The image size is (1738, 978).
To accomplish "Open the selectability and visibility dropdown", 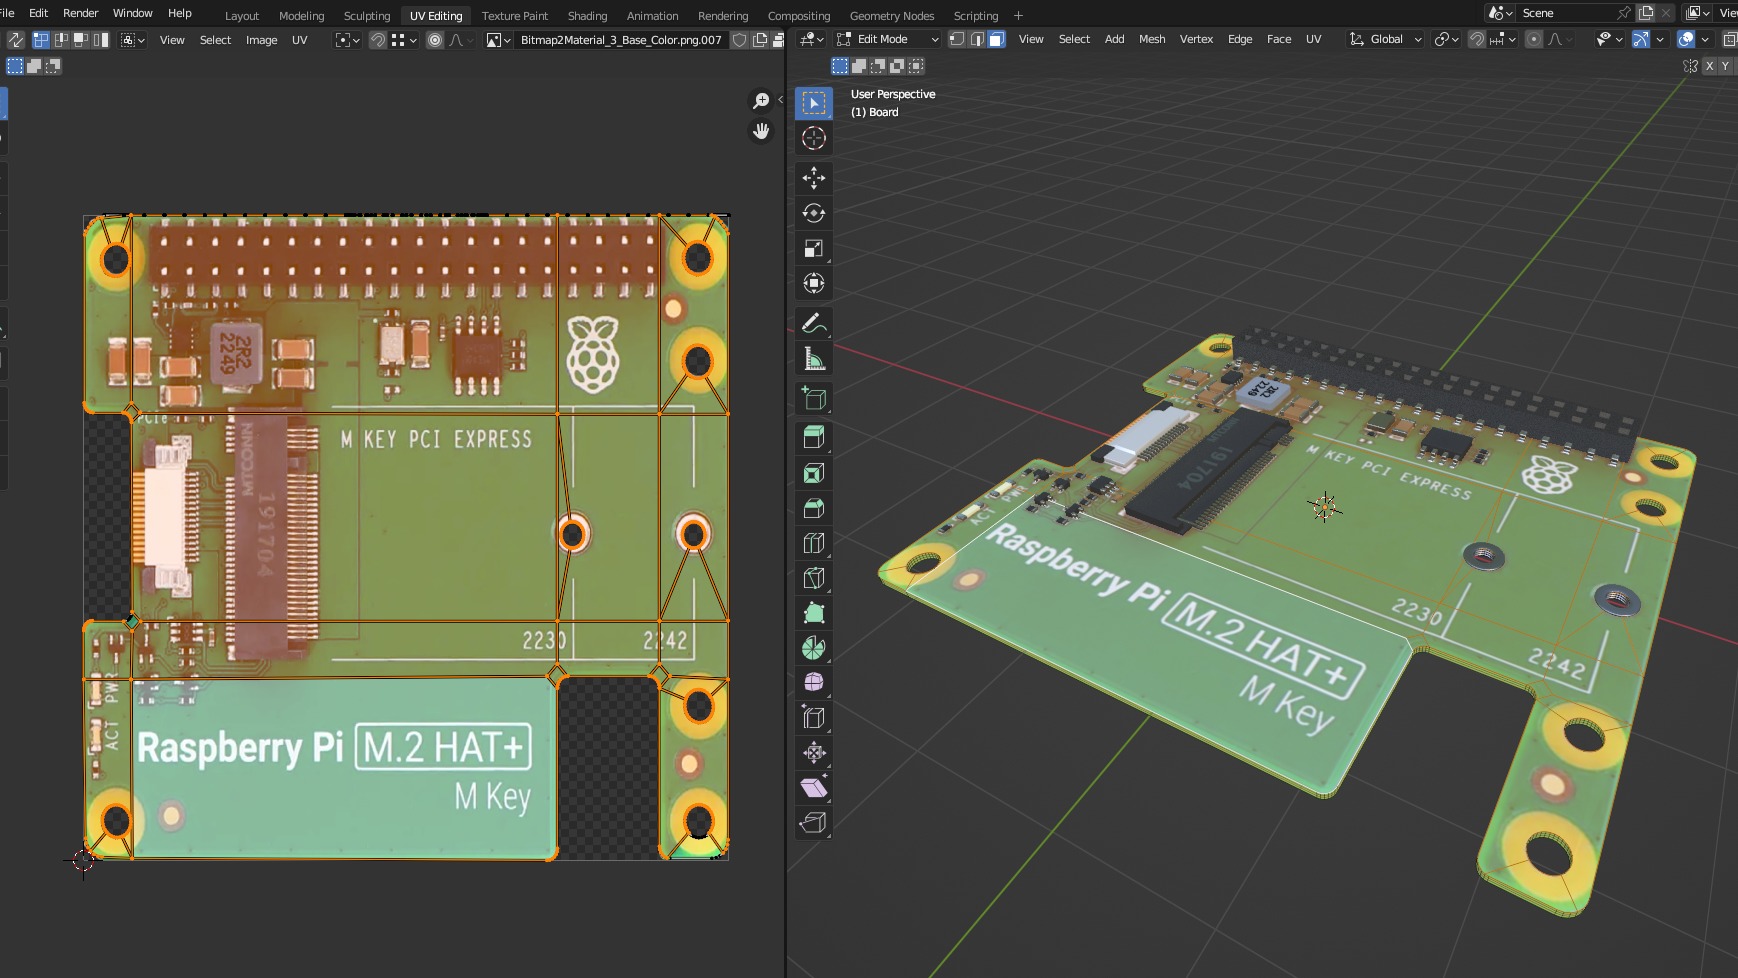I will 1608,39.
